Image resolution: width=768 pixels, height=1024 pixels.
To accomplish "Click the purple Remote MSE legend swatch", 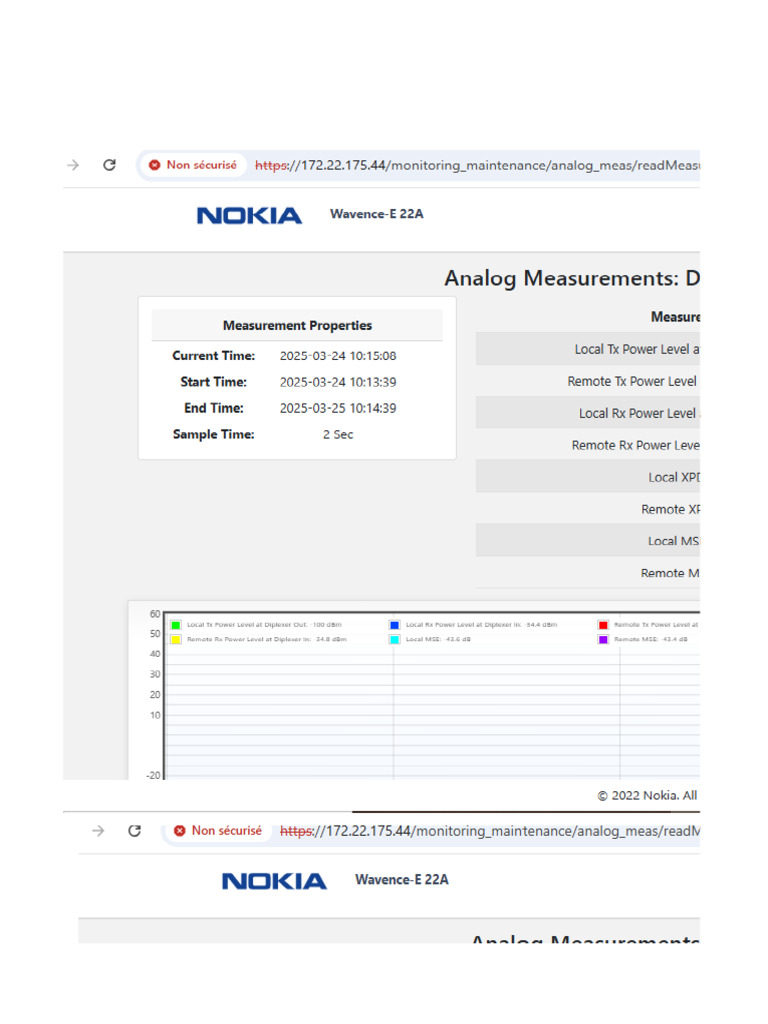I will [x=603, y=639].
